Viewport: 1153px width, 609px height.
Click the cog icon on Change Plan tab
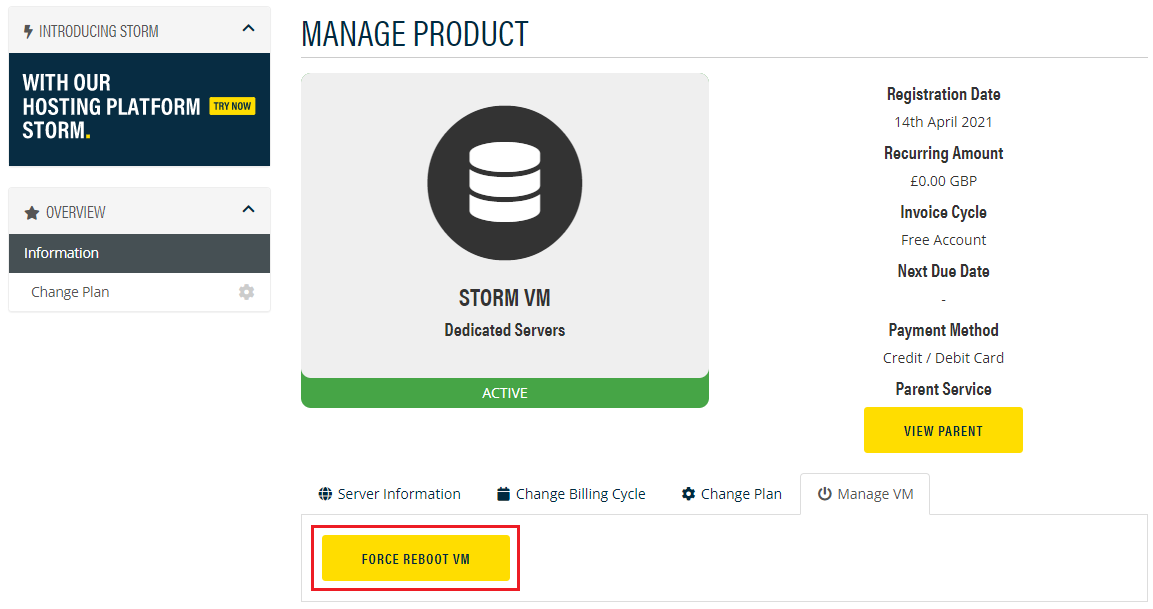(x=688, y=494)
